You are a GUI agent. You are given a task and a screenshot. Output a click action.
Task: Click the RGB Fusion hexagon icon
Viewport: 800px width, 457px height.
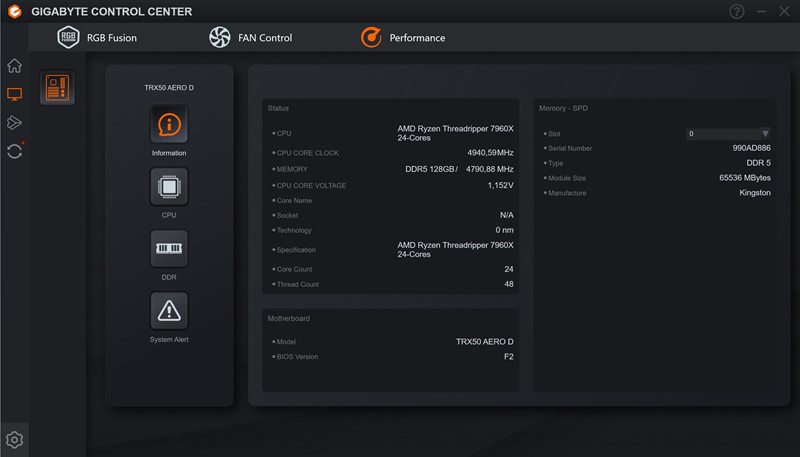point(68,37)
